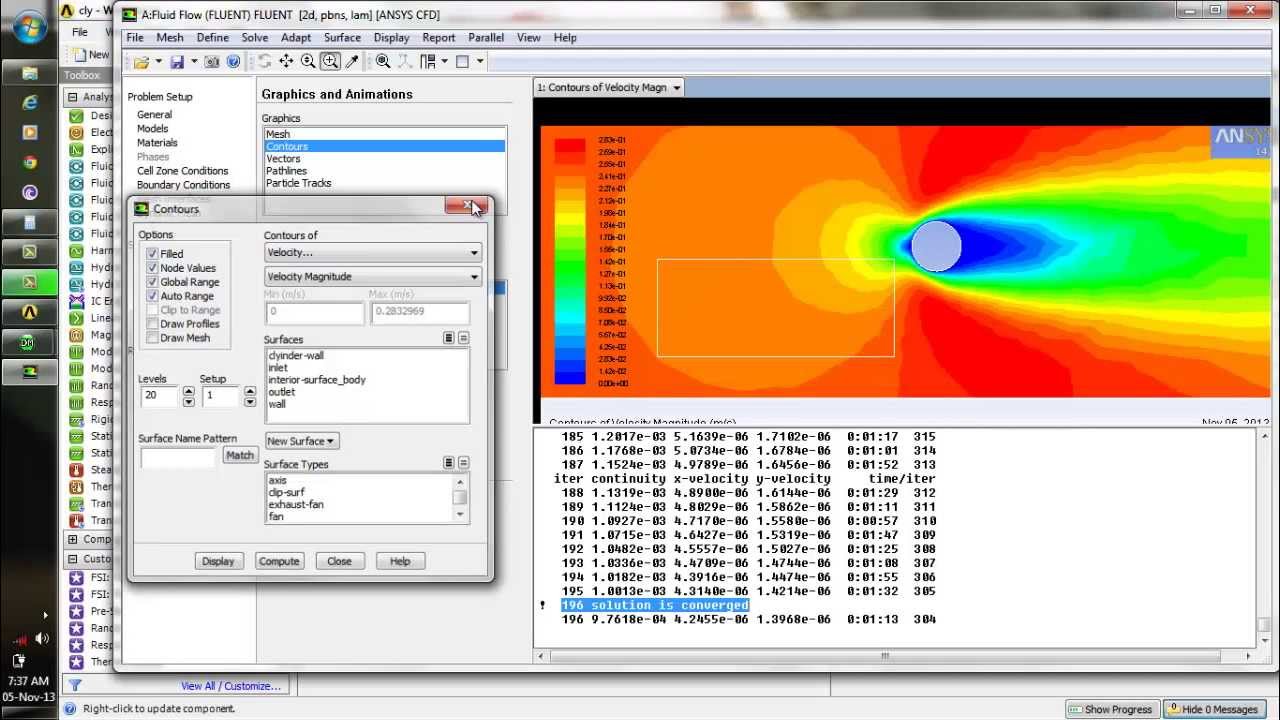The width and height of the screenshot is (1280, 720).
Task: Collapse the Analysis Systems toolbox group
Action: [x=72, y=97]
